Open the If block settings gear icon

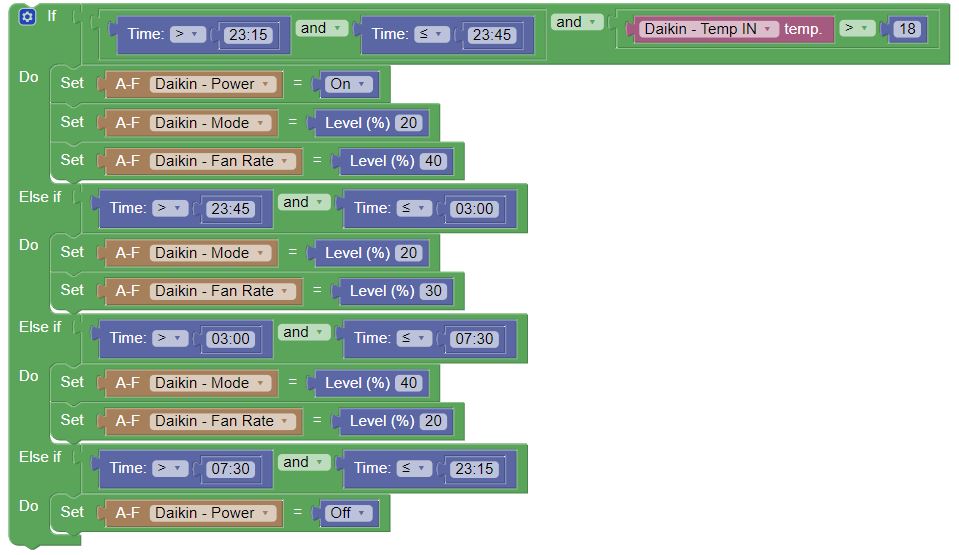point(27,17)
